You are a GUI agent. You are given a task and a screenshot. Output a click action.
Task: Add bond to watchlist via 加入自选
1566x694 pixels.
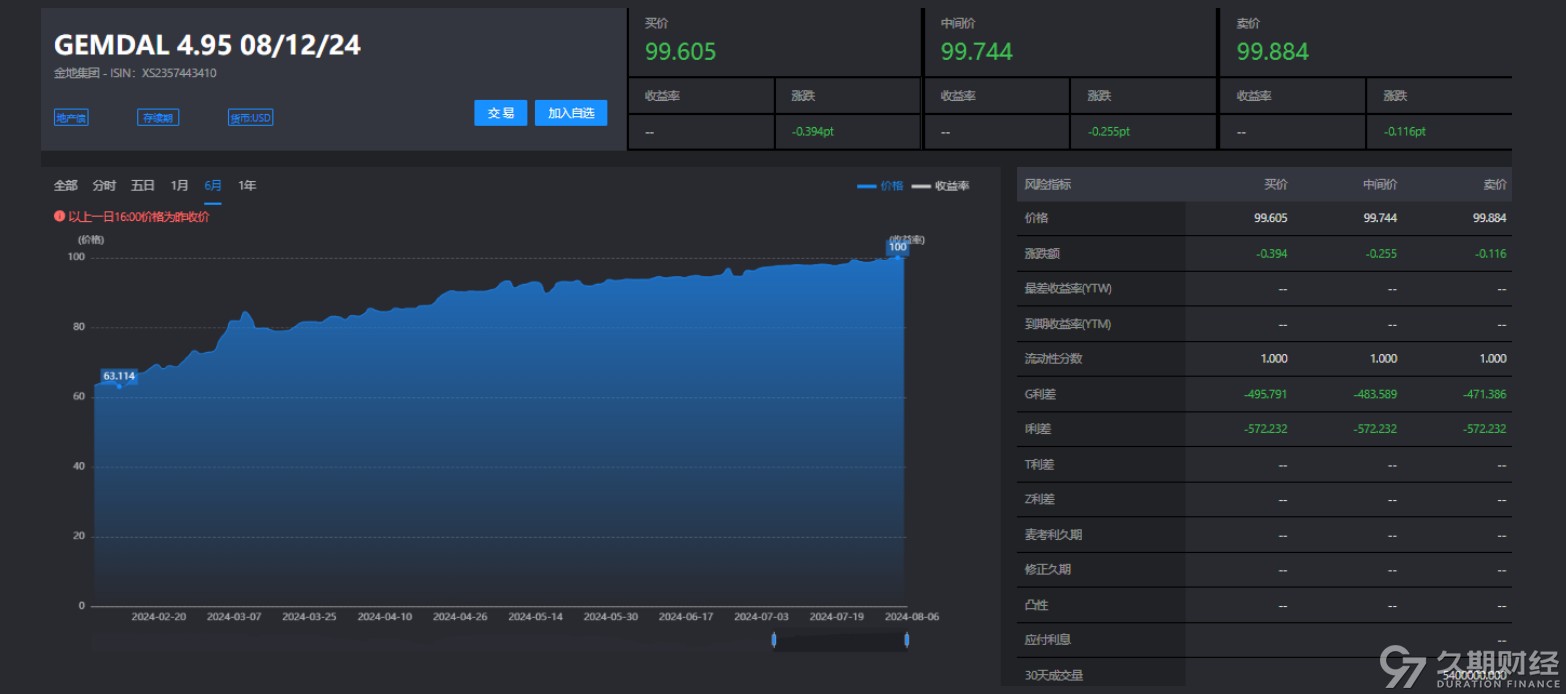point(571,113)
